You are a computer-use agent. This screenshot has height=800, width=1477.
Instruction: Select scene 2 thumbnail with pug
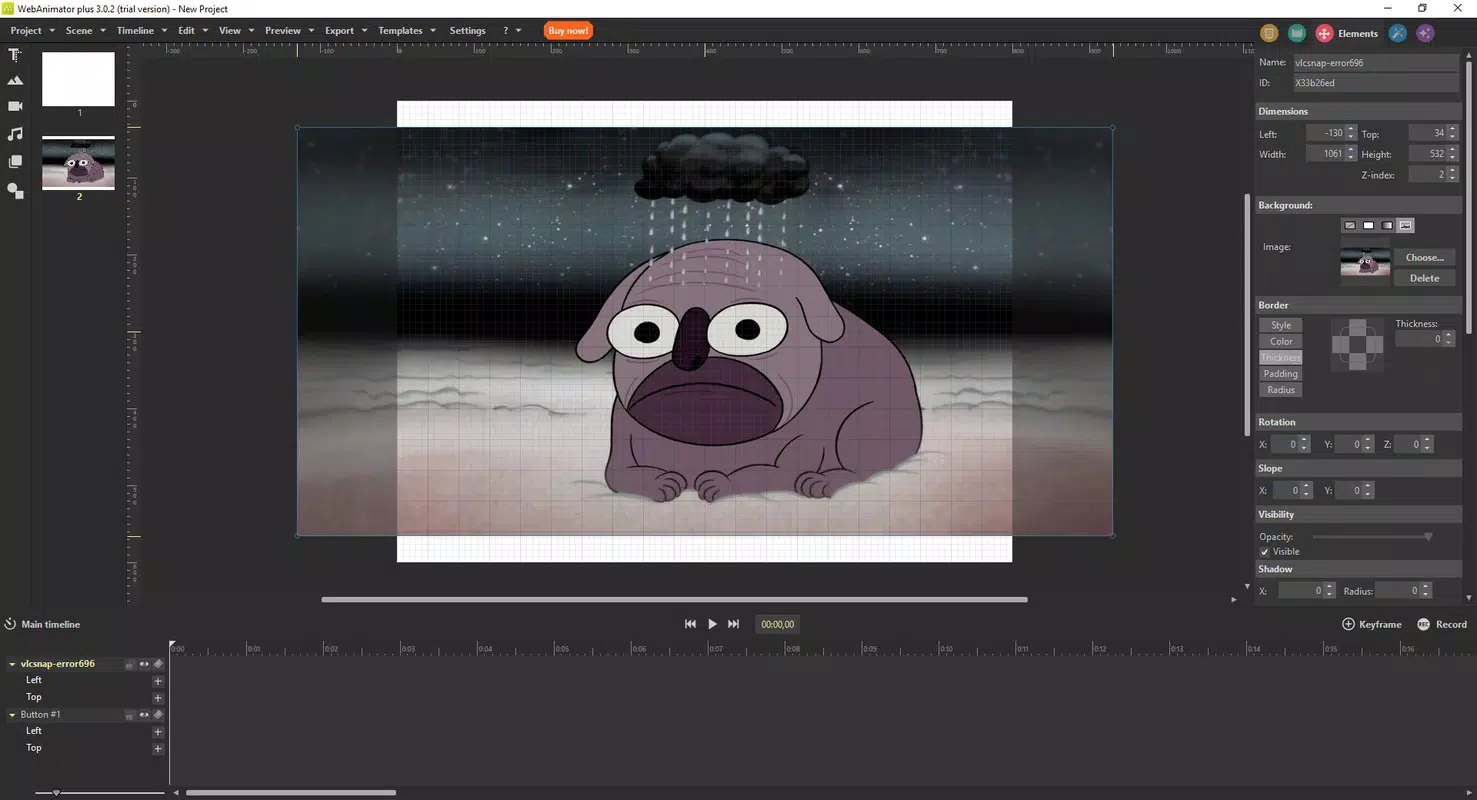78,163
